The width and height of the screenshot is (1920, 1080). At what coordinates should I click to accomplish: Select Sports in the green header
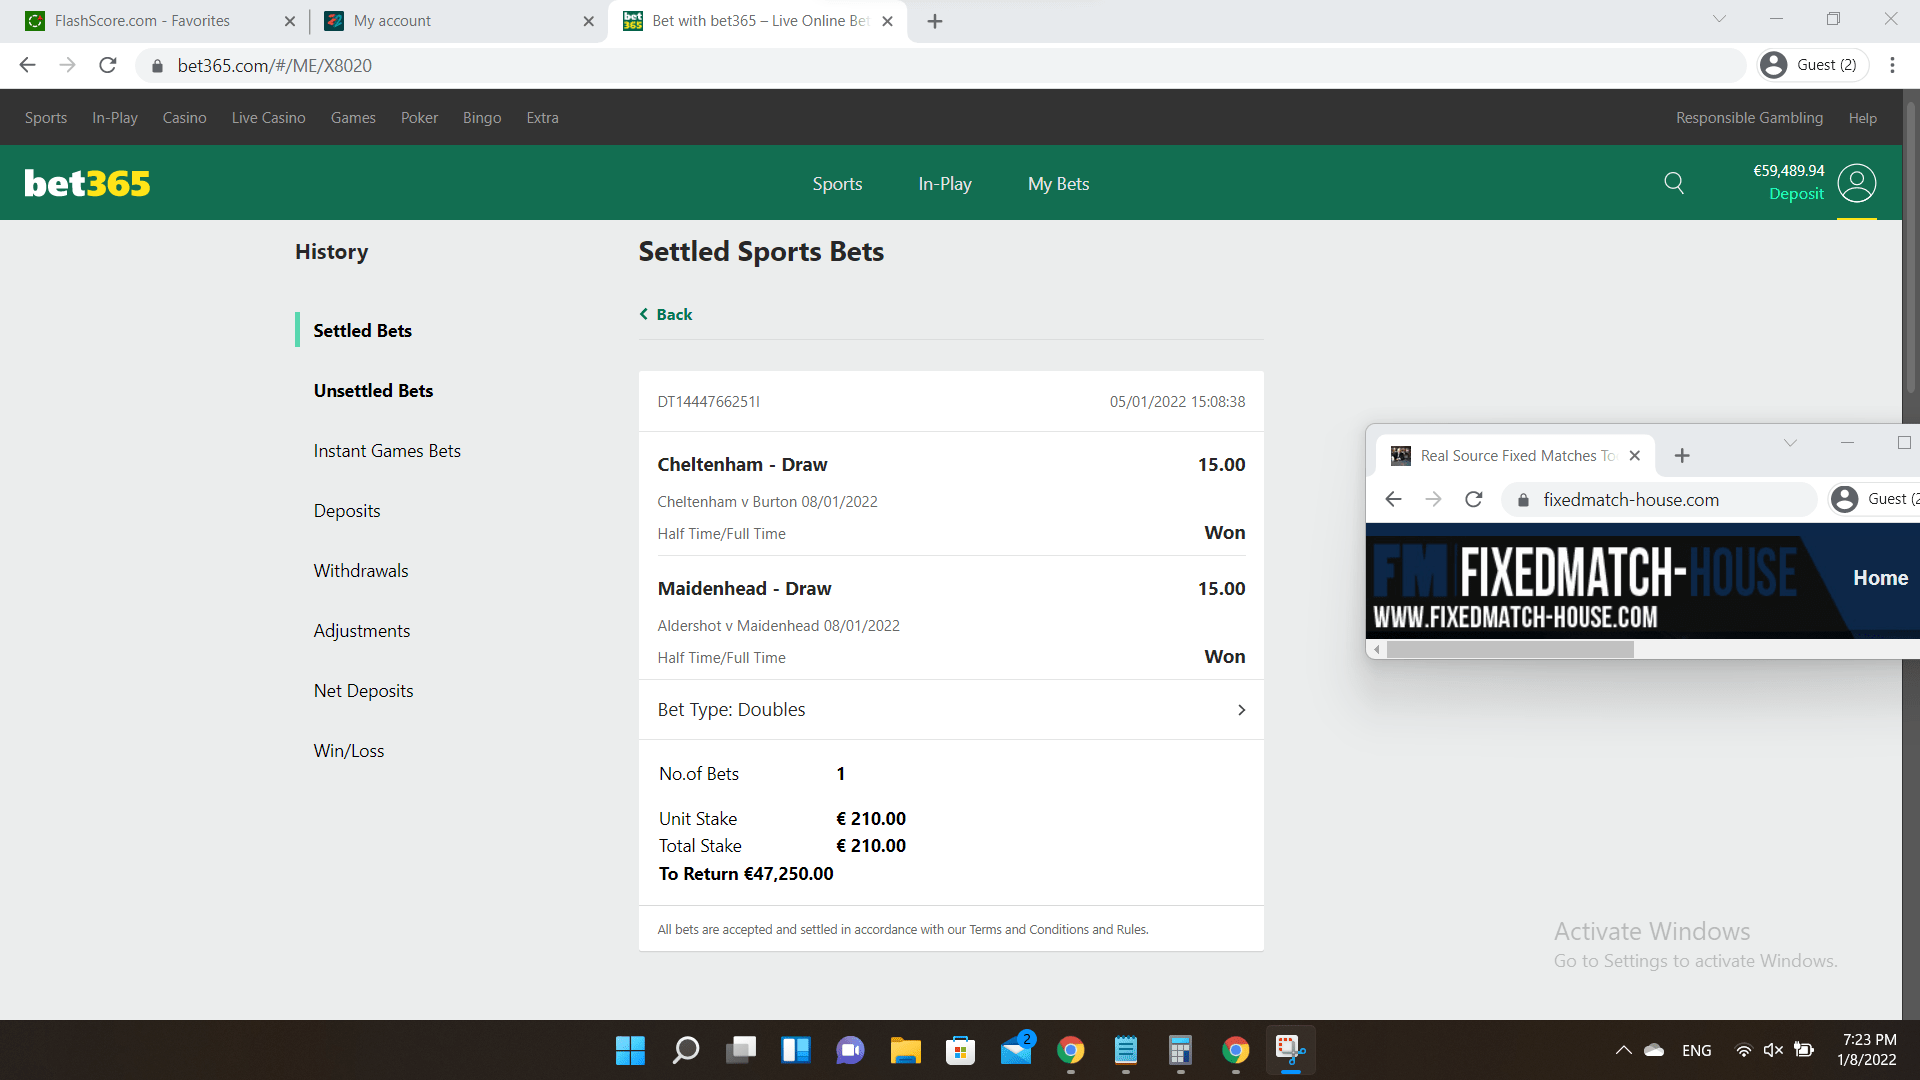click(x=837, y=184)
